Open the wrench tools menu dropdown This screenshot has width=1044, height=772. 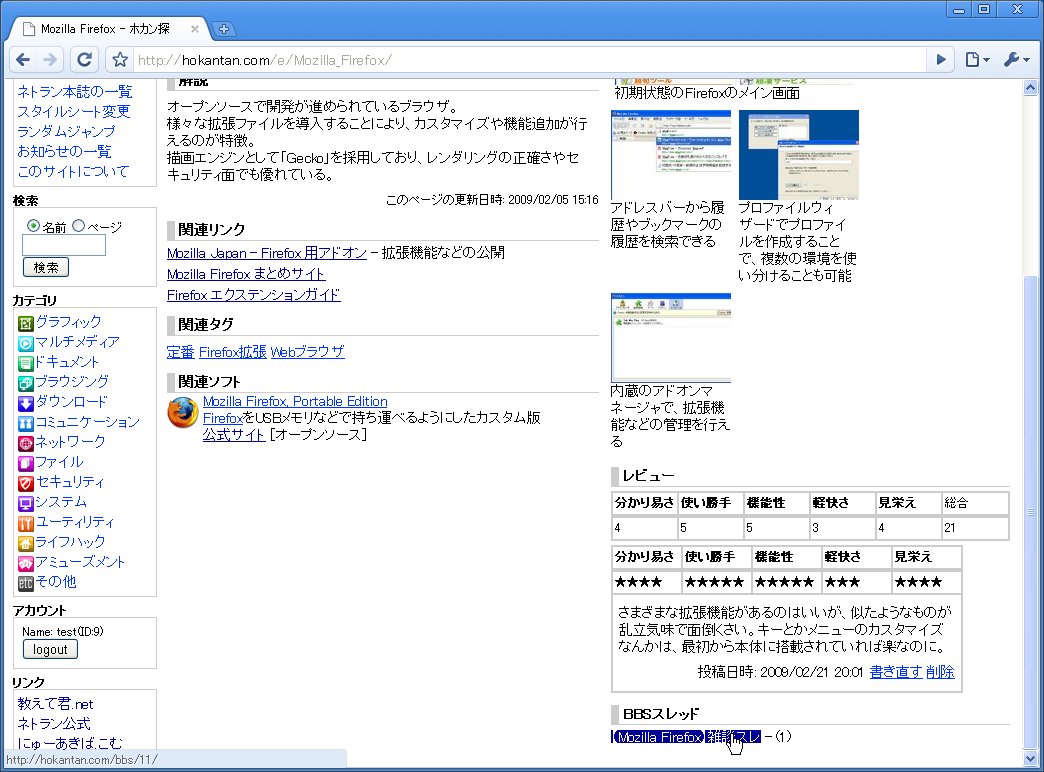[1016, 60]
